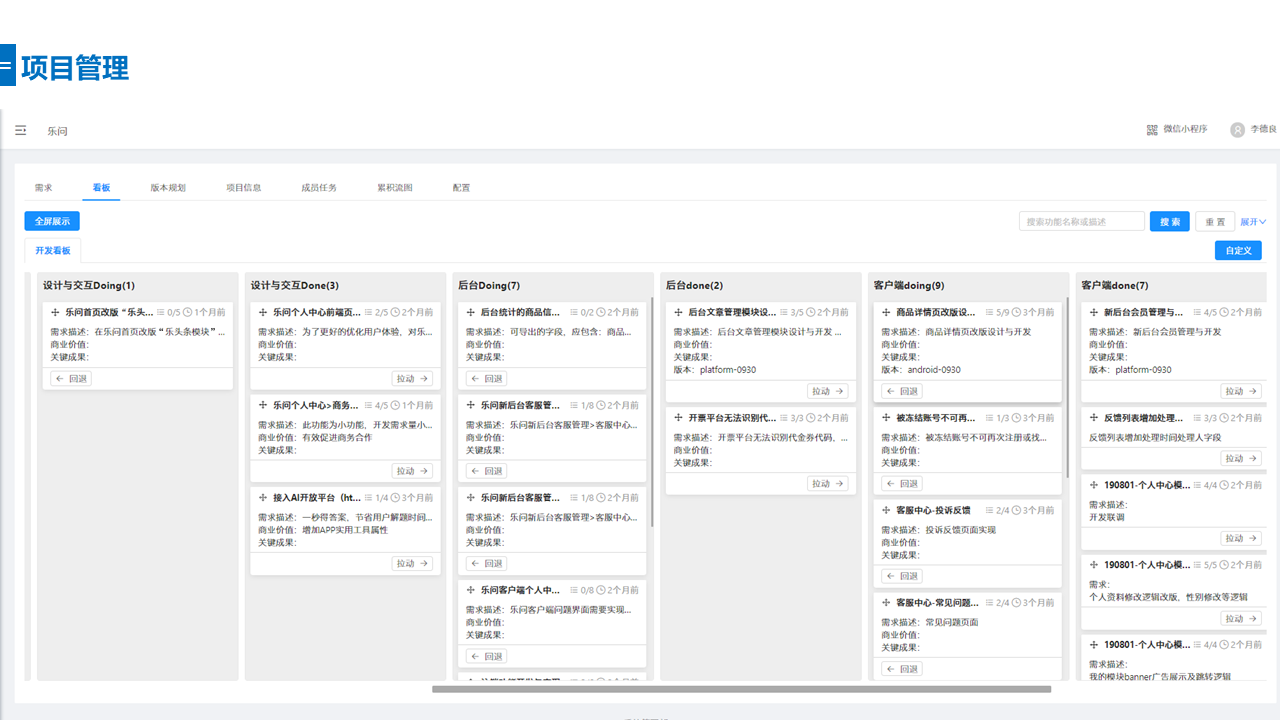Grab move handle of 后台统计的商品信 card
Image resolution: width=1280 pixels, height=720 pixels.
coord(471,312)
